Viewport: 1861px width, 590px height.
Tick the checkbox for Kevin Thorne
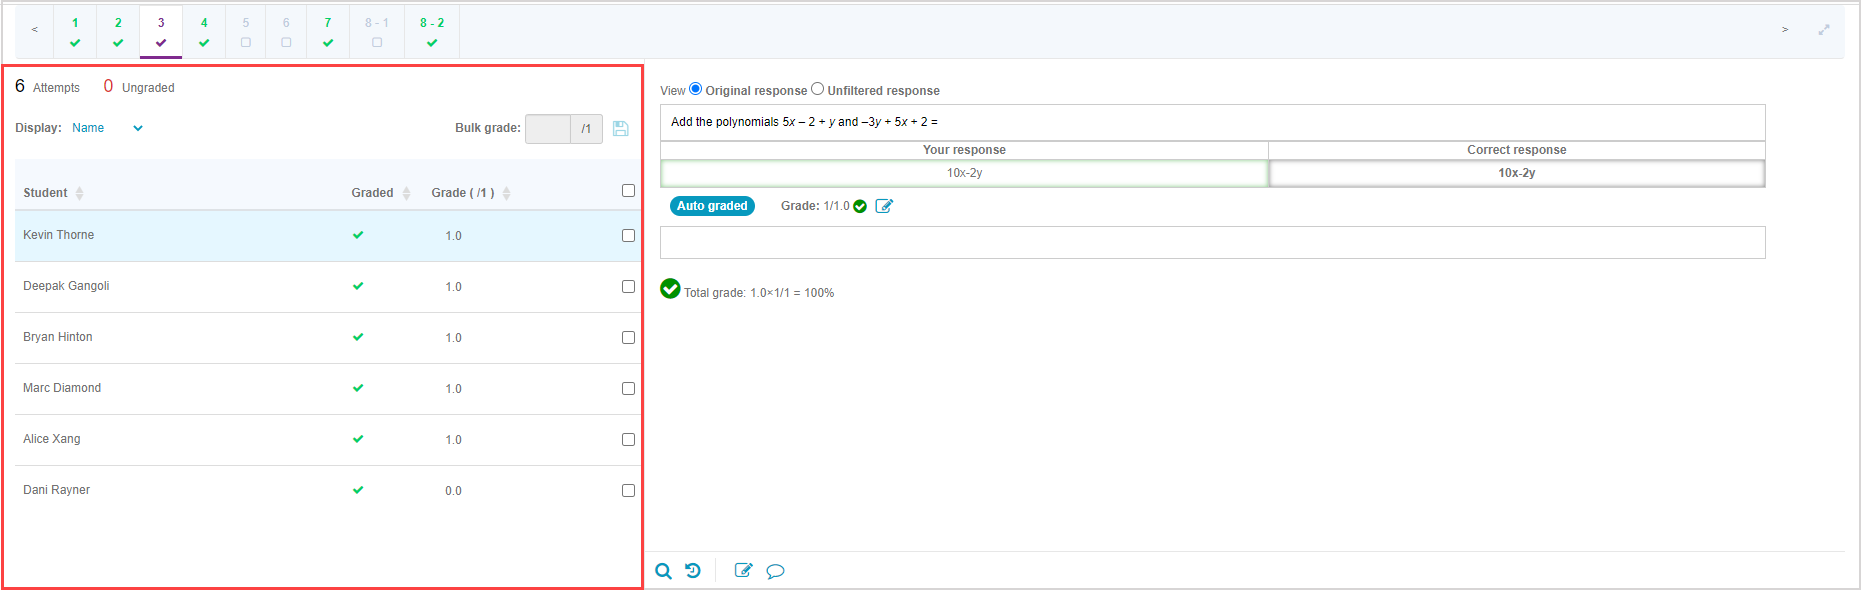[x=628, y=236]
